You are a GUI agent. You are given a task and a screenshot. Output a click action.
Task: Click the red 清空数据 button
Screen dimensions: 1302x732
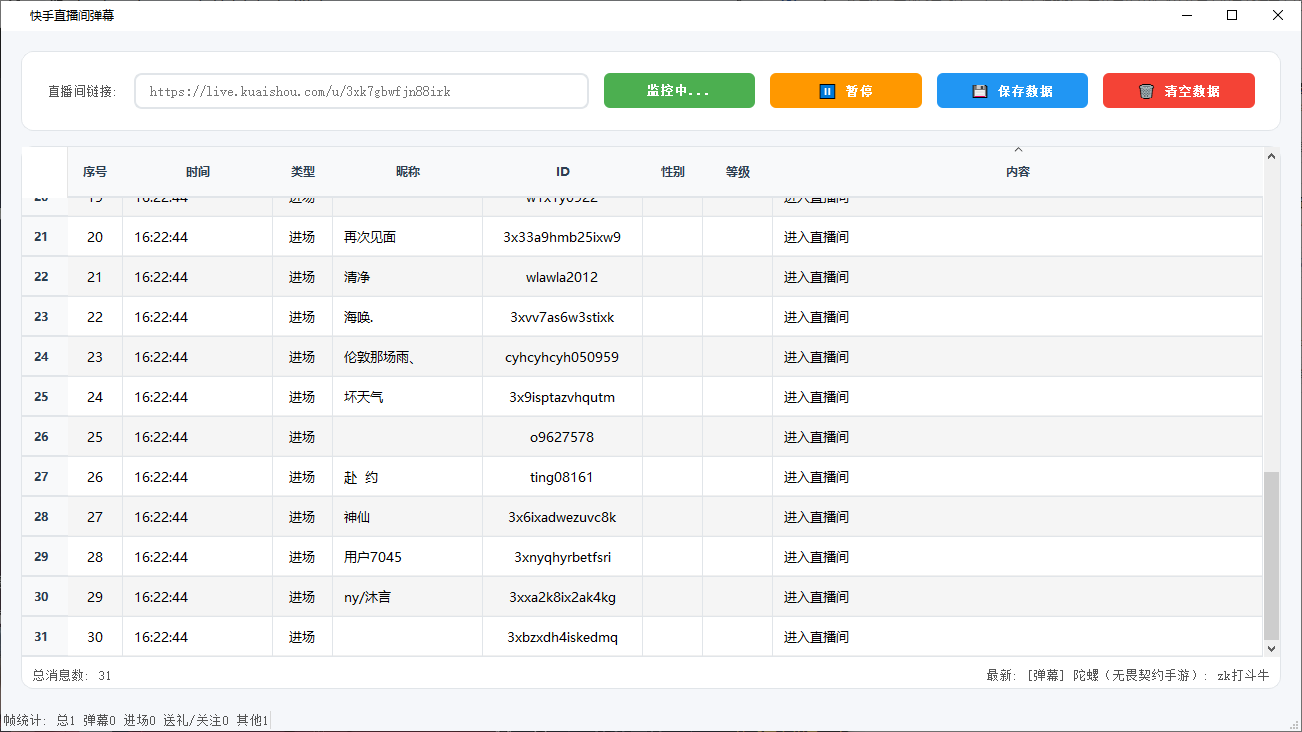click(x=1179, y=90)
